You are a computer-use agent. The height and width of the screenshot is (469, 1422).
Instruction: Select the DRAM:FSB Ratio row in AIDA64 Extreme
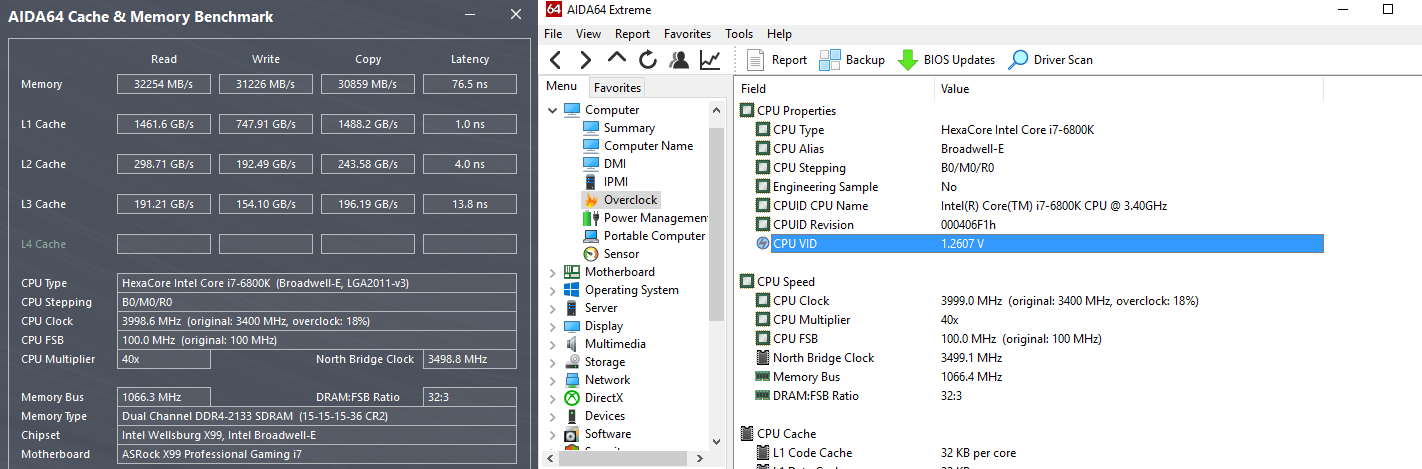coord(1040,396)
